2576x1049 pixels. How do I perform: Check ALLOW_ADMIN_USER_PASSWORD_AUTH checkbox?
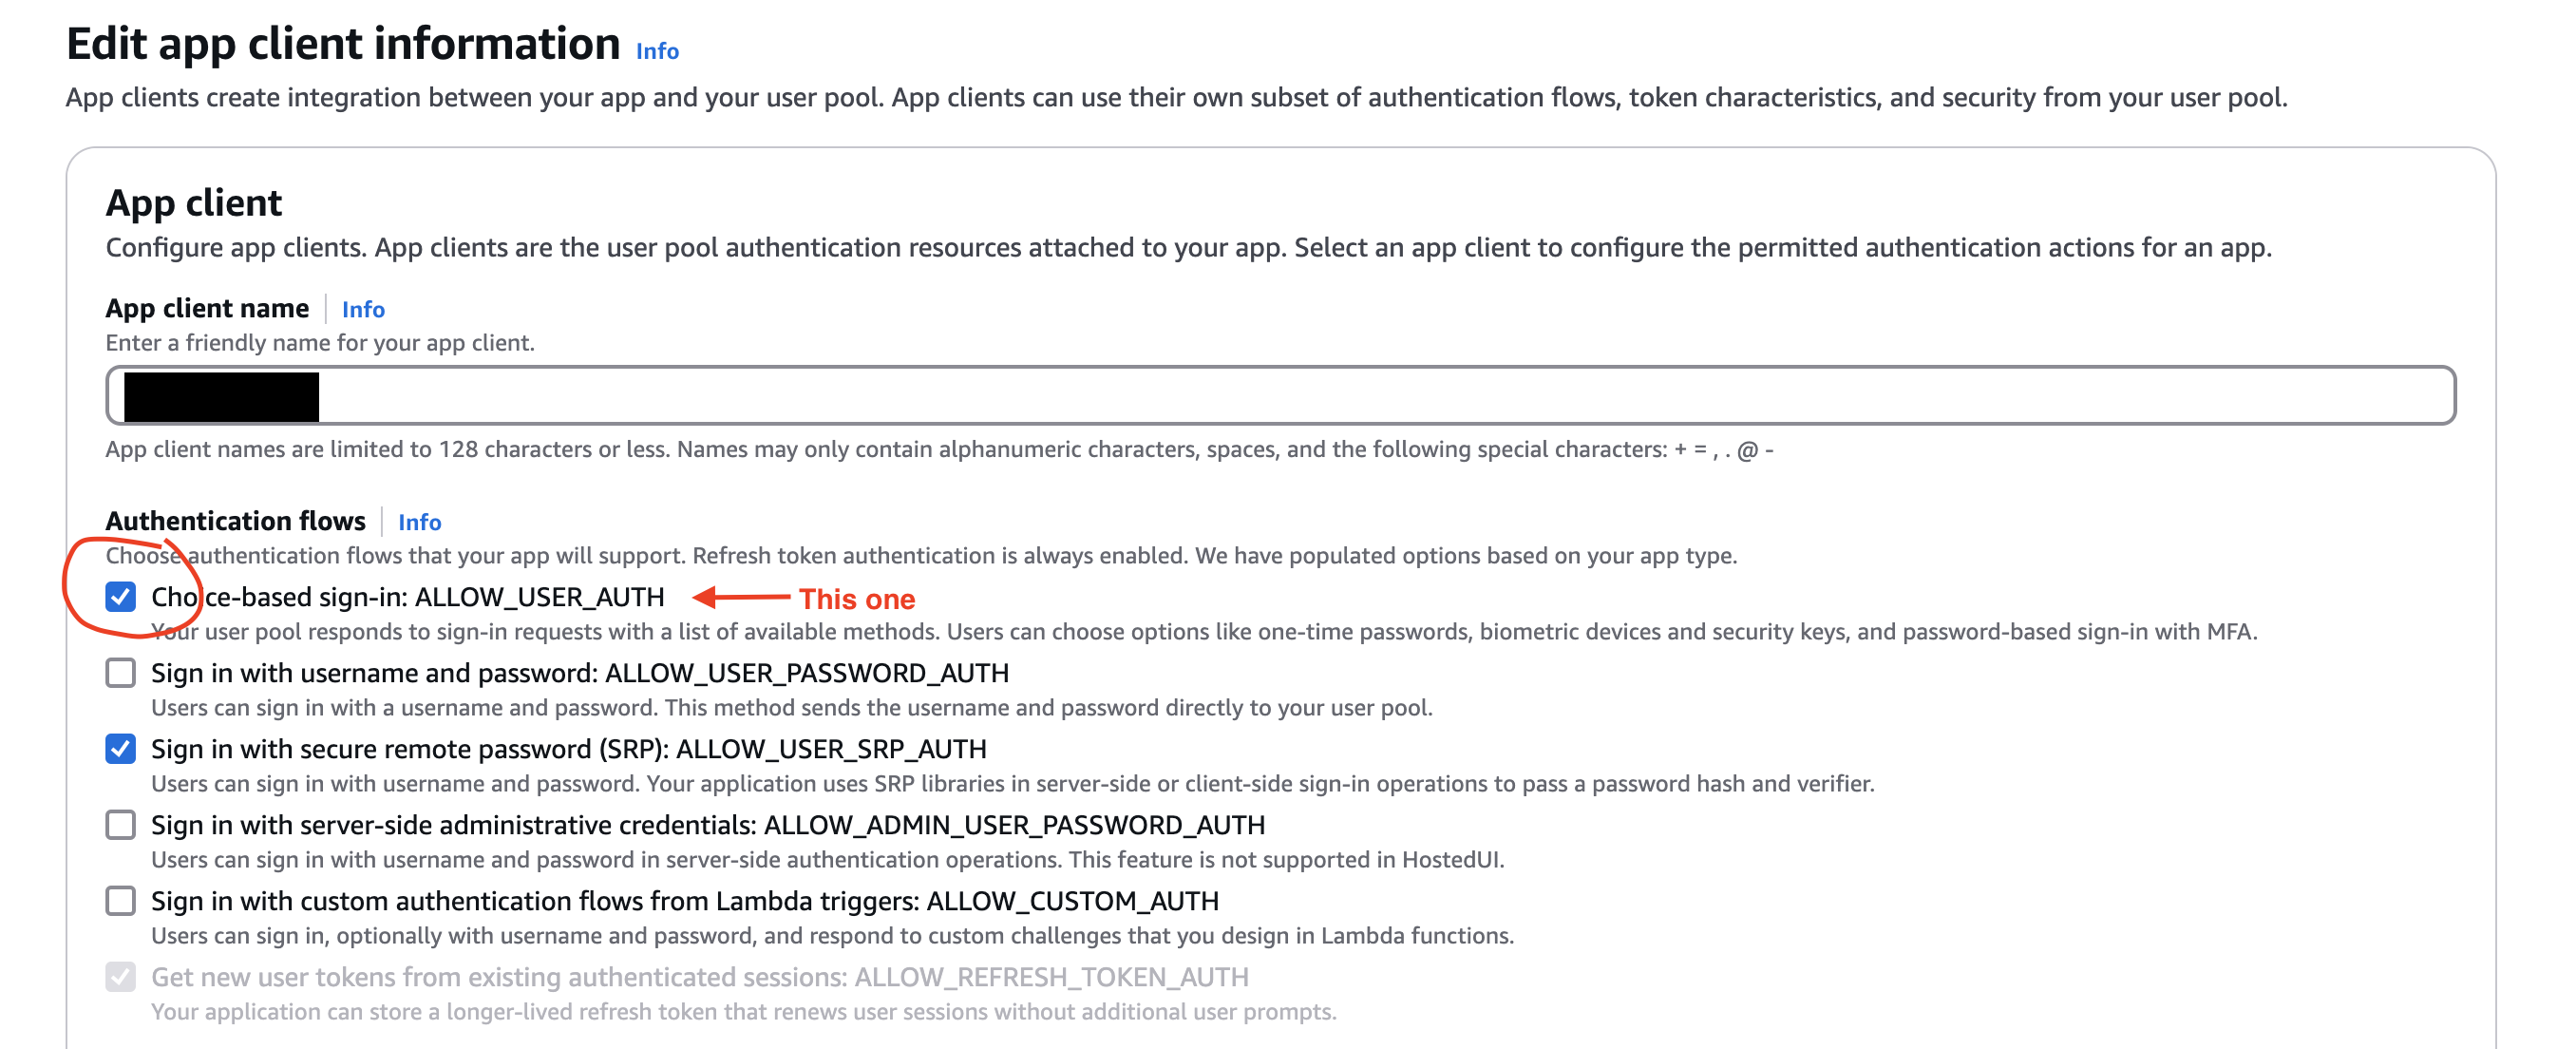(120, 825)
